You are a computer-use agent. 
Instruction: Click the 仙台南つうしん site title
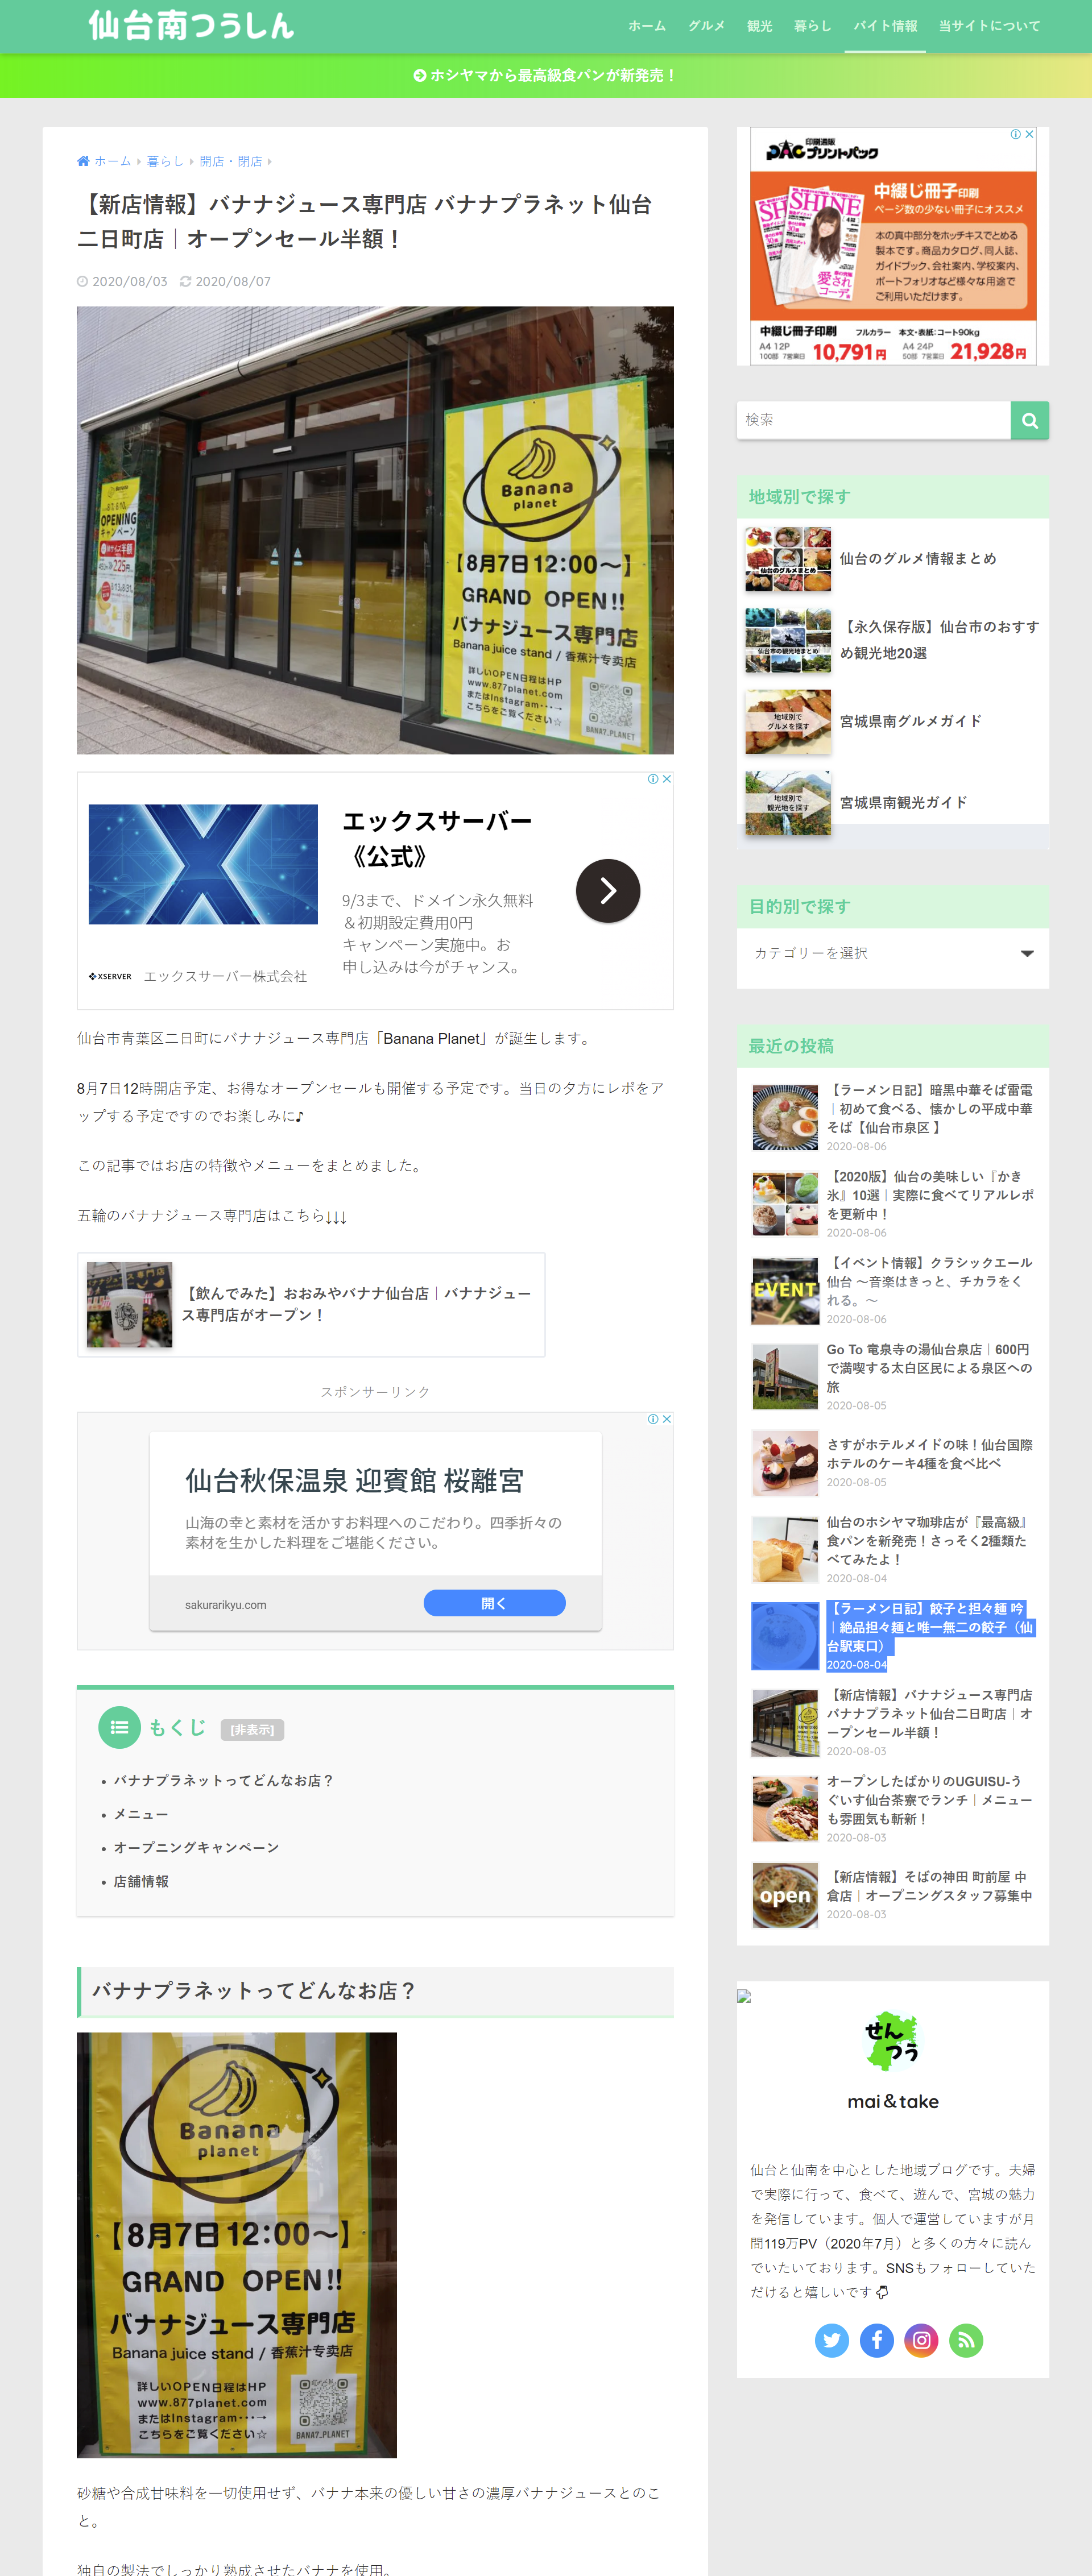191,25
